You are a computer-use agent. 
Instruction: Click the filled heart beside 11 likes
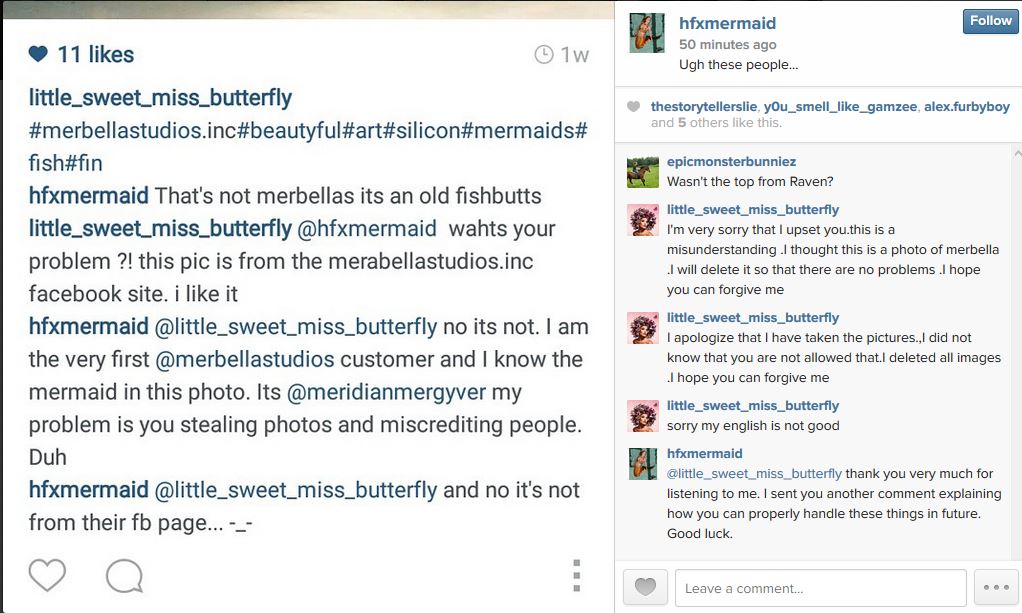pyautogui.click(x=38, y=55)
